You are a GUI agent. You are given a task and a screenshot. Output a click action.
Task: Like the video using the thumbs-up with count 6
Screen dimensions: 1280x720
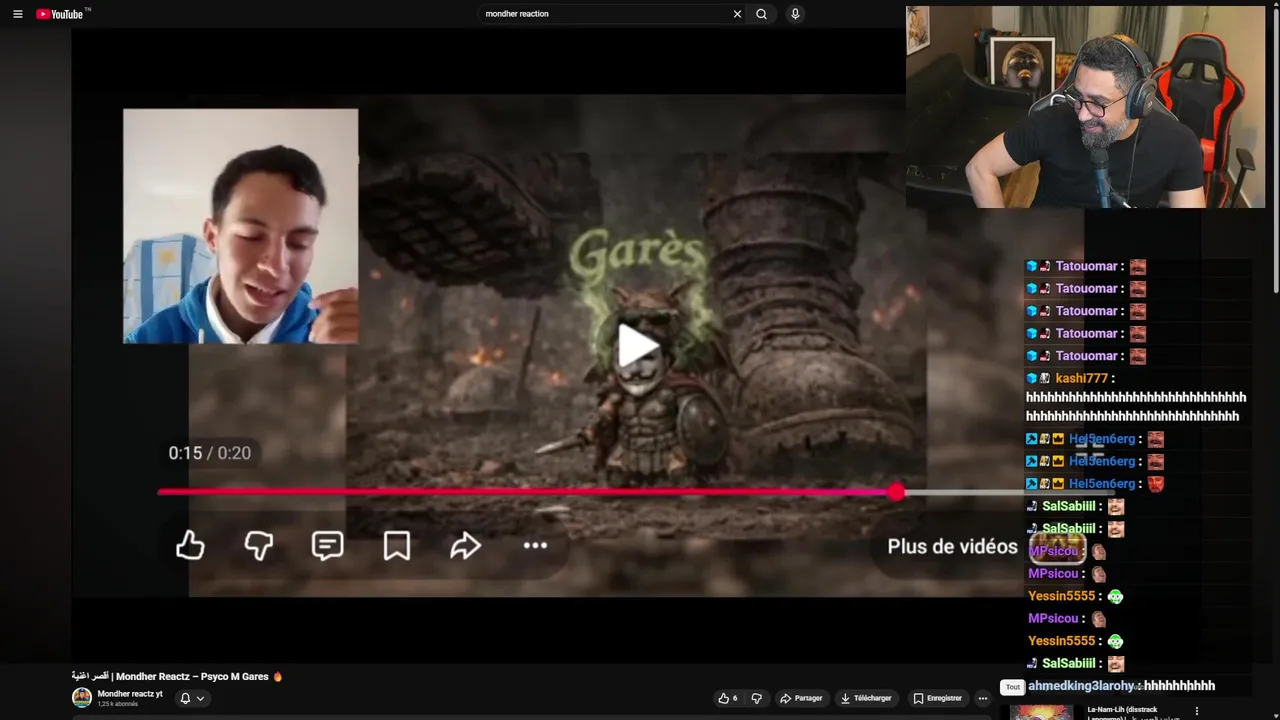click(727, 698)
